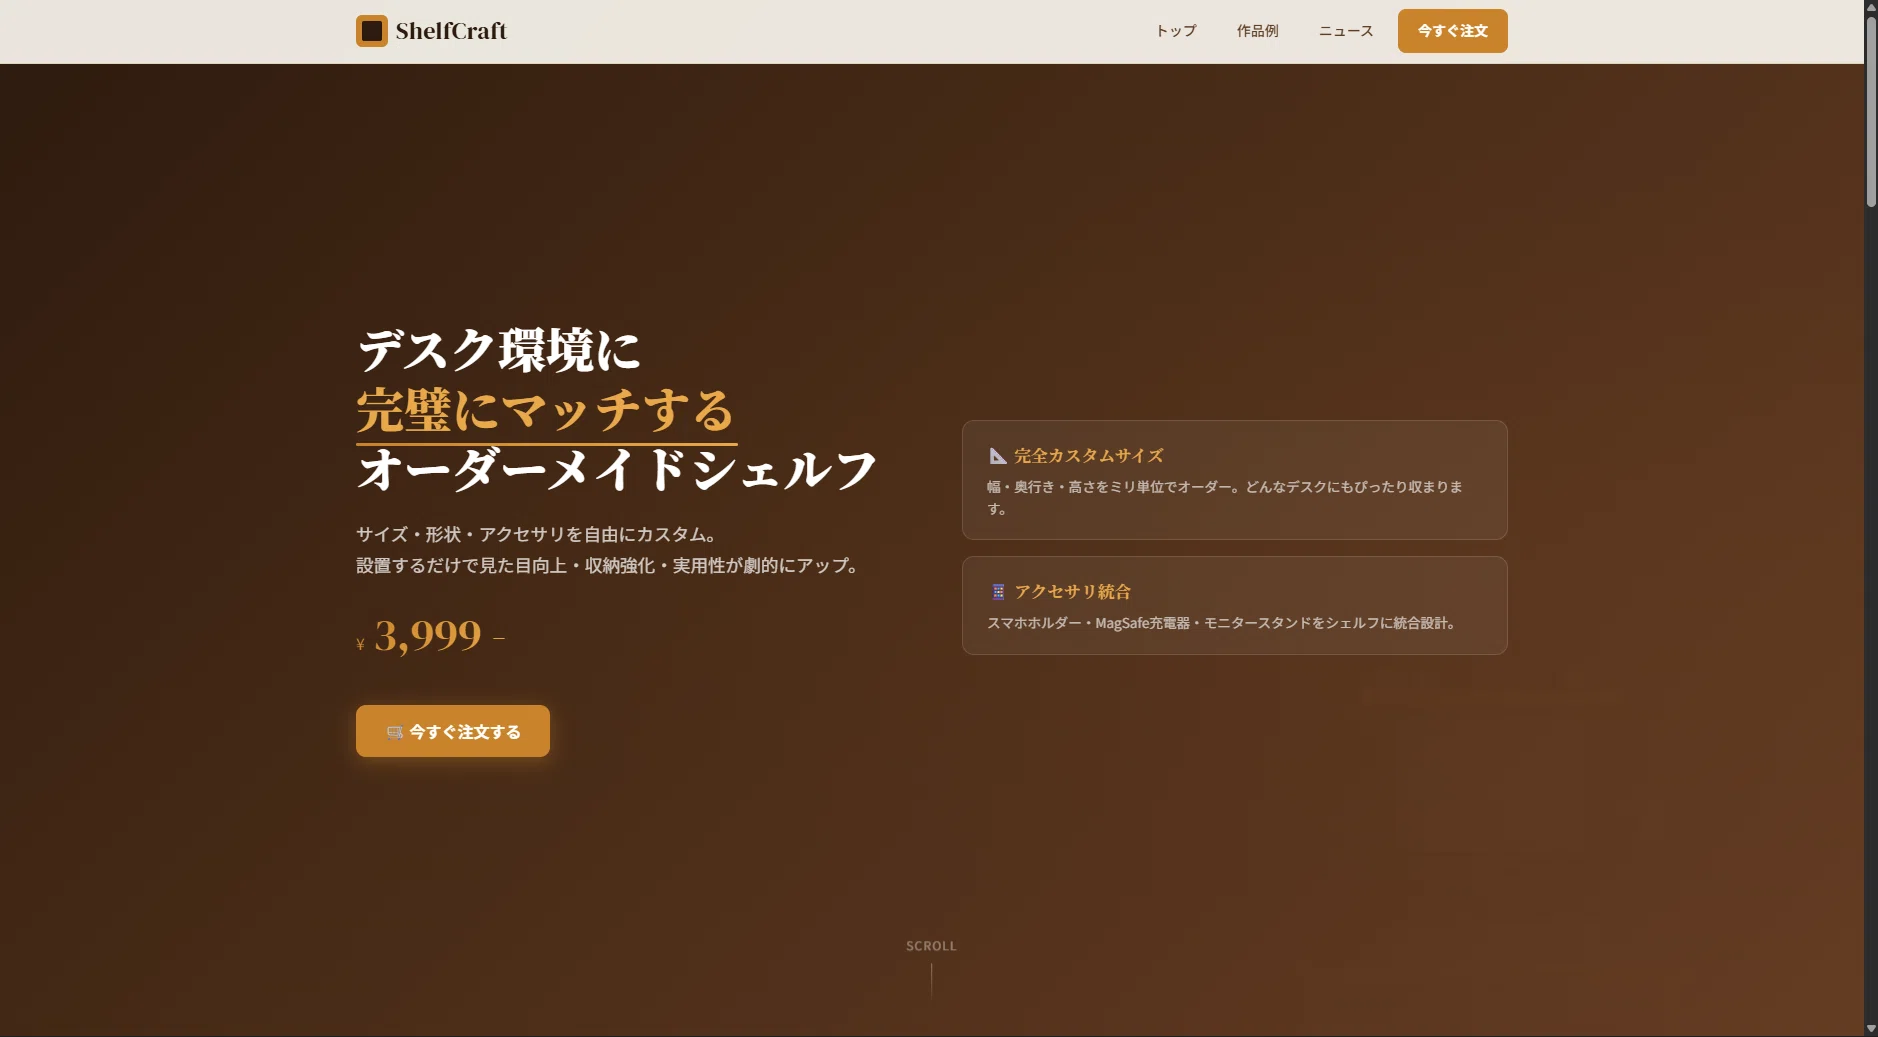The image size is (1878, 1037).
Task: Click the device icon beside アクセサリ統合
Action: pyautogui.click(x=997, y=592)
